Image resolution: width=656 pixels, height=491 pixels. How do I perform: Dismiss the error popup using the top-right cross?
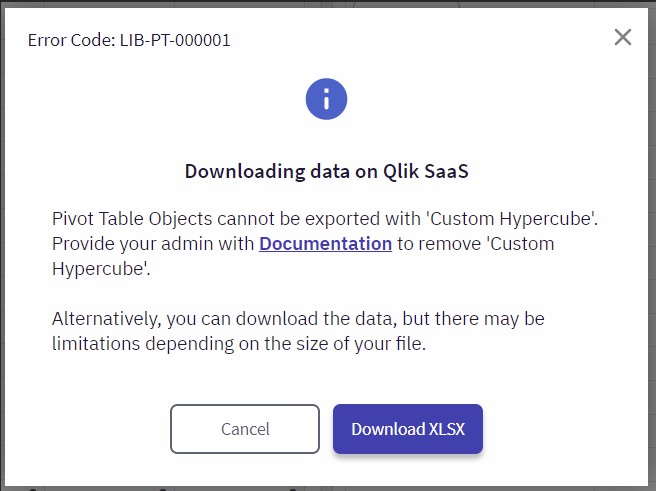tap(623, 37)
